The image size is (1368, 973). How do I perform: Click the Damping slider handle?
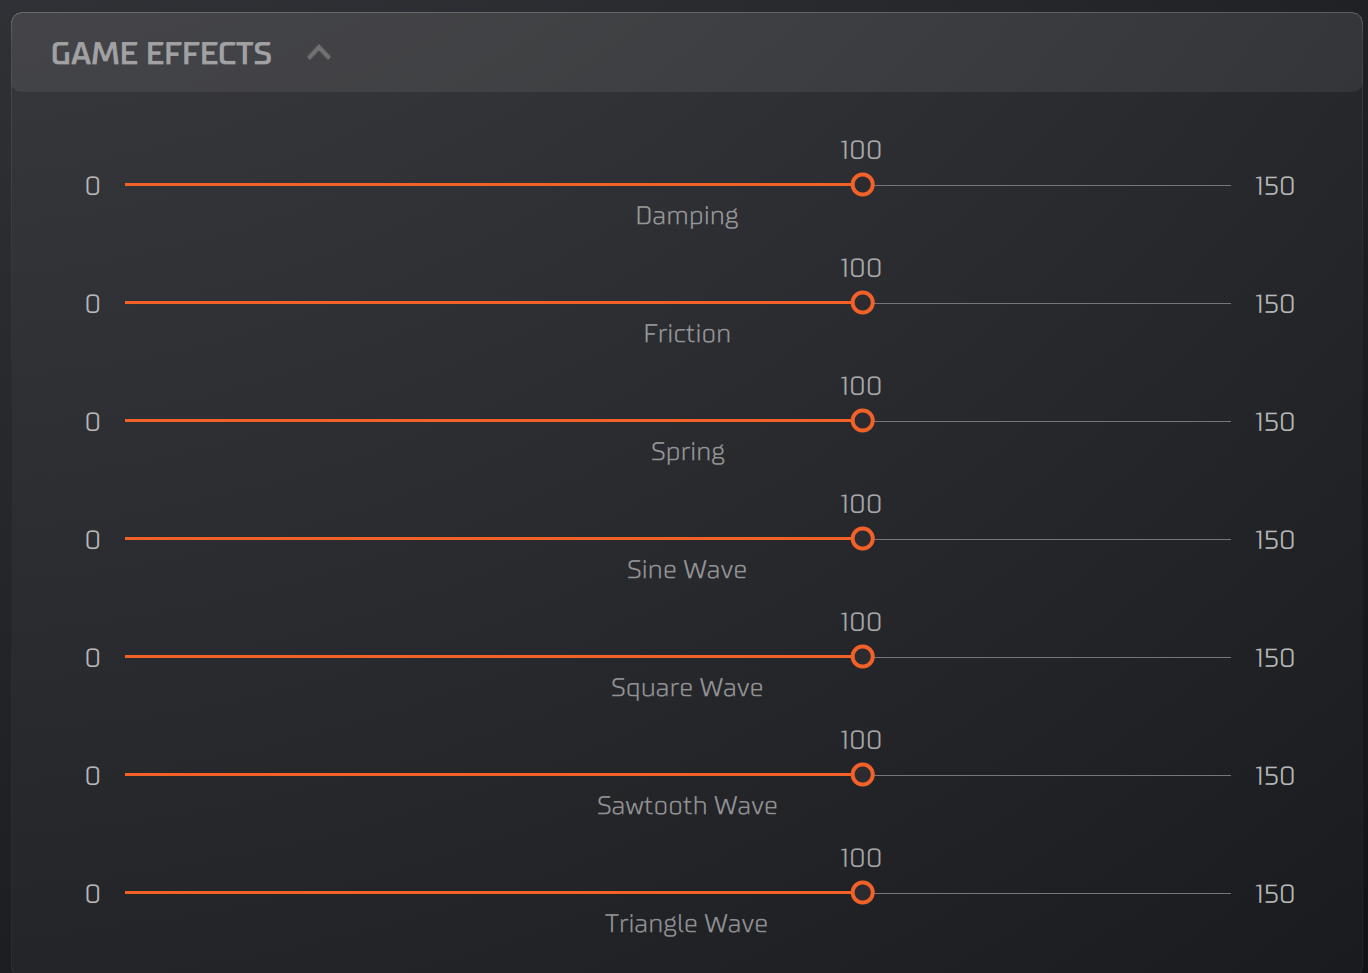862,185
